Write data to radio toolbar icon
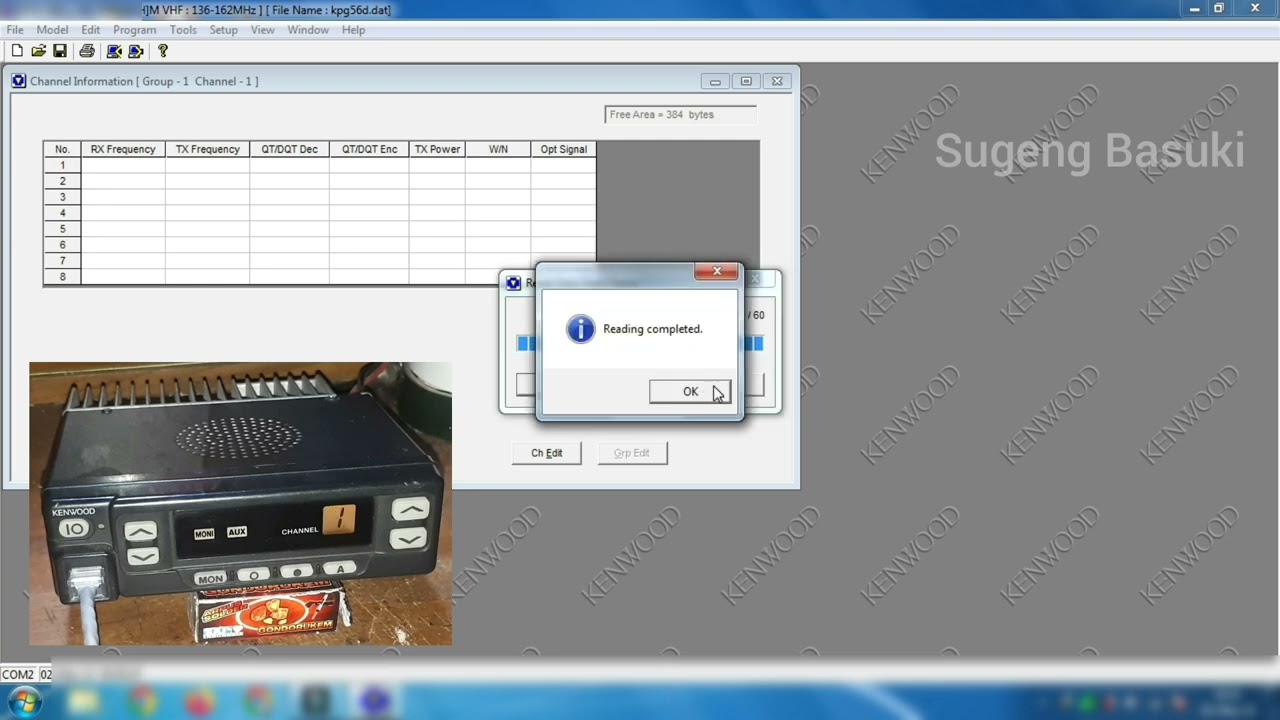This screenshot has width=1280, height=720. click(136, 51)
